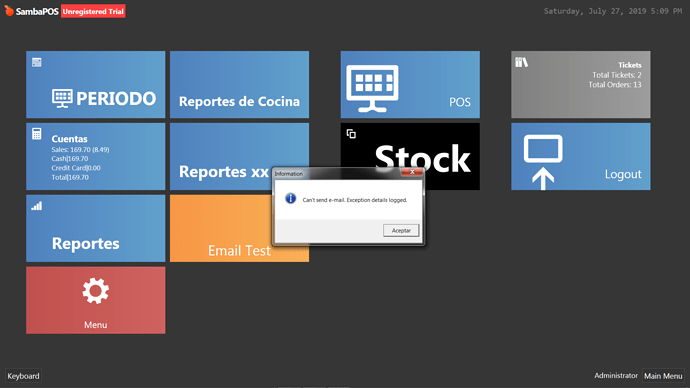Click the monitor icon beside PERIODO
Viewport: 690px width, 388px height.
tap(62, 99)
